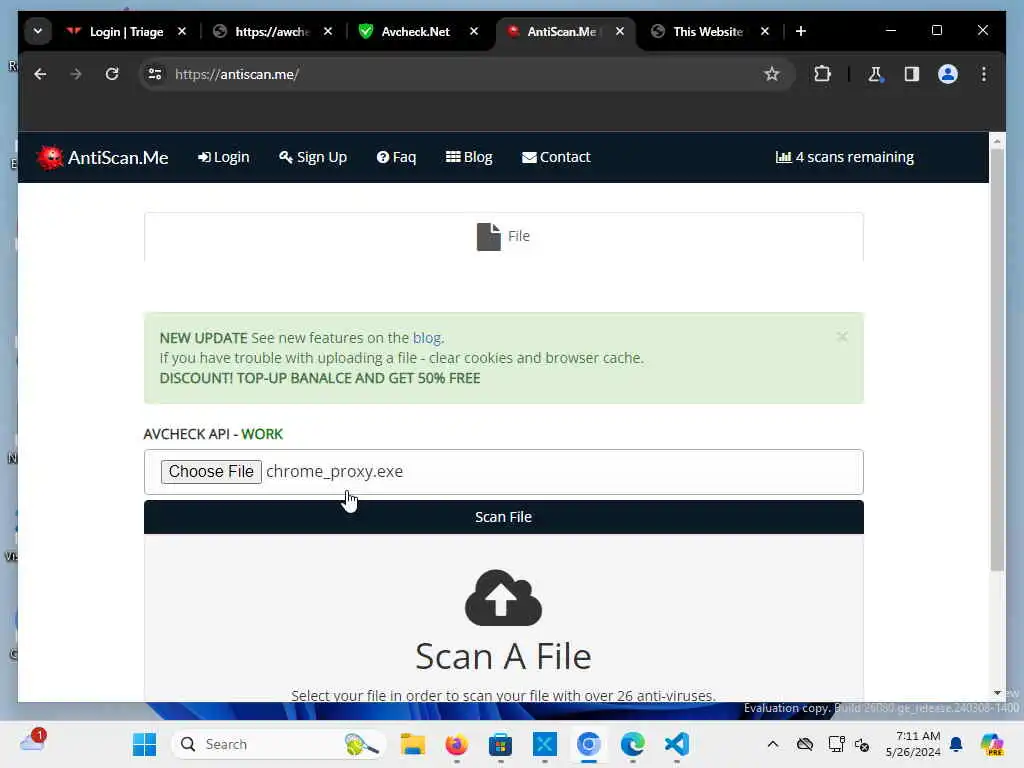The image size is (1024, 768).
Task: Click the Chrome taskbar icon
Action: coord(588,744)
